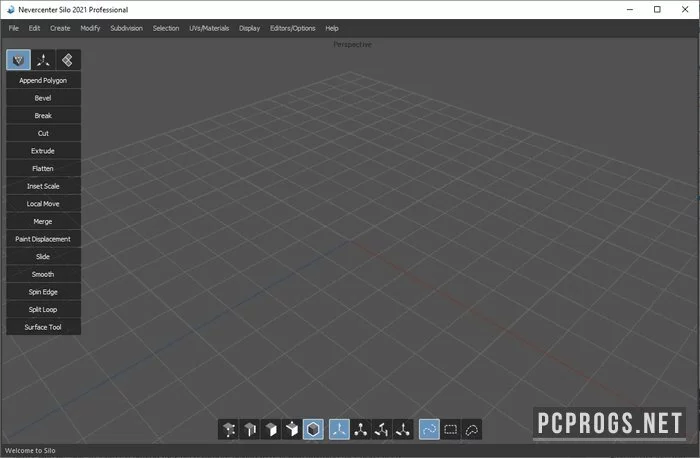Activate face selection mode icon
The width and height of the screenshot is (700, 458).
click(271, 429)
